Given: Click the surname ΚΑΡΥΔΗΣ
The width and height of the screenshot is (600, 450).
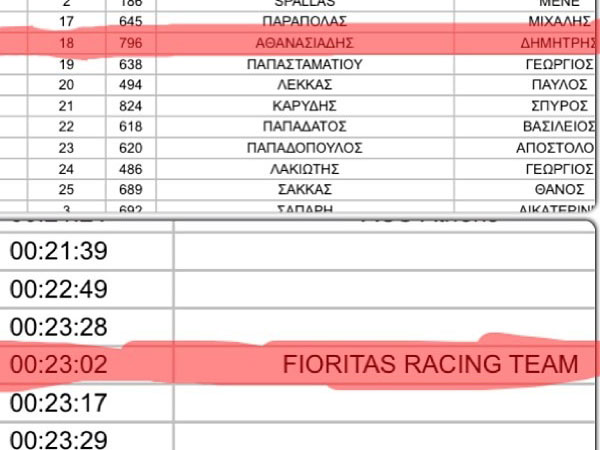Looking at the screenshot, I should [x=305, y=106].
